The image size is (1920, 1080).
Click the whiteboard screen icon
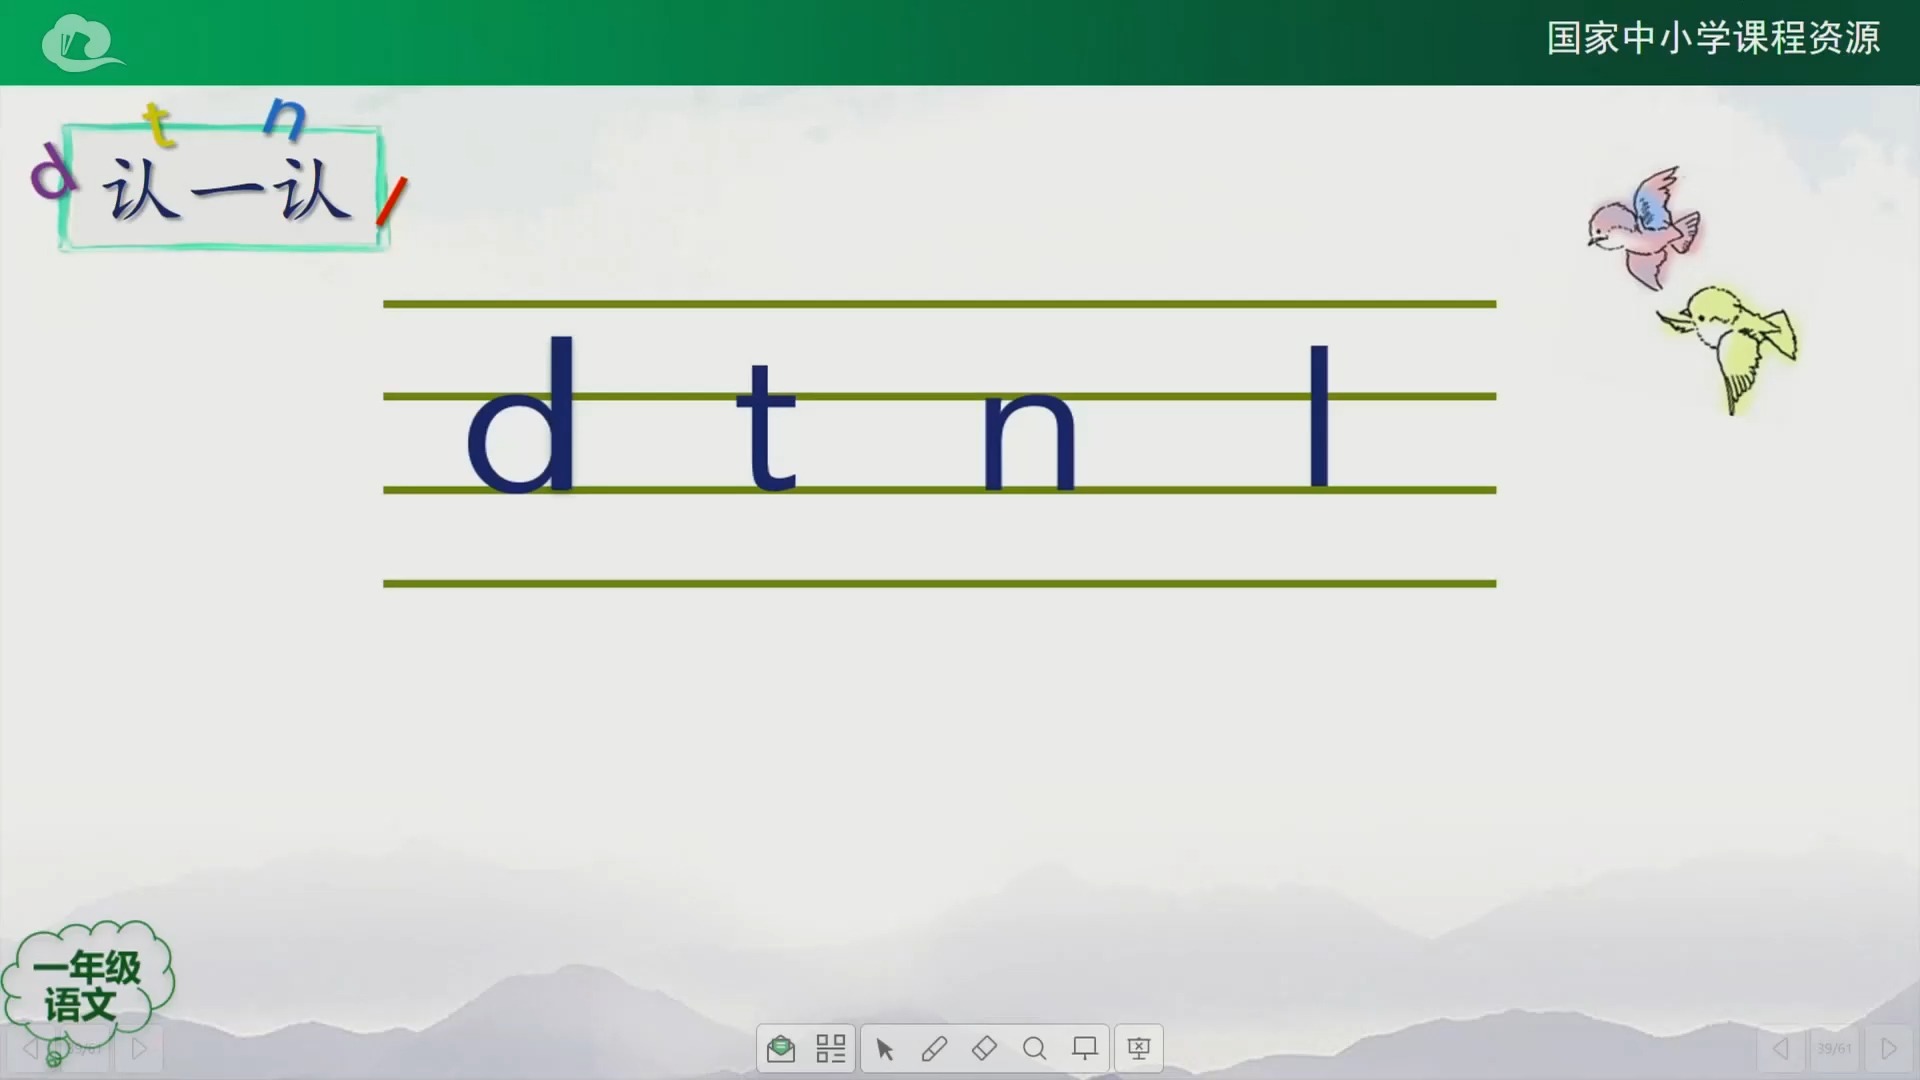[1084, 1048]
